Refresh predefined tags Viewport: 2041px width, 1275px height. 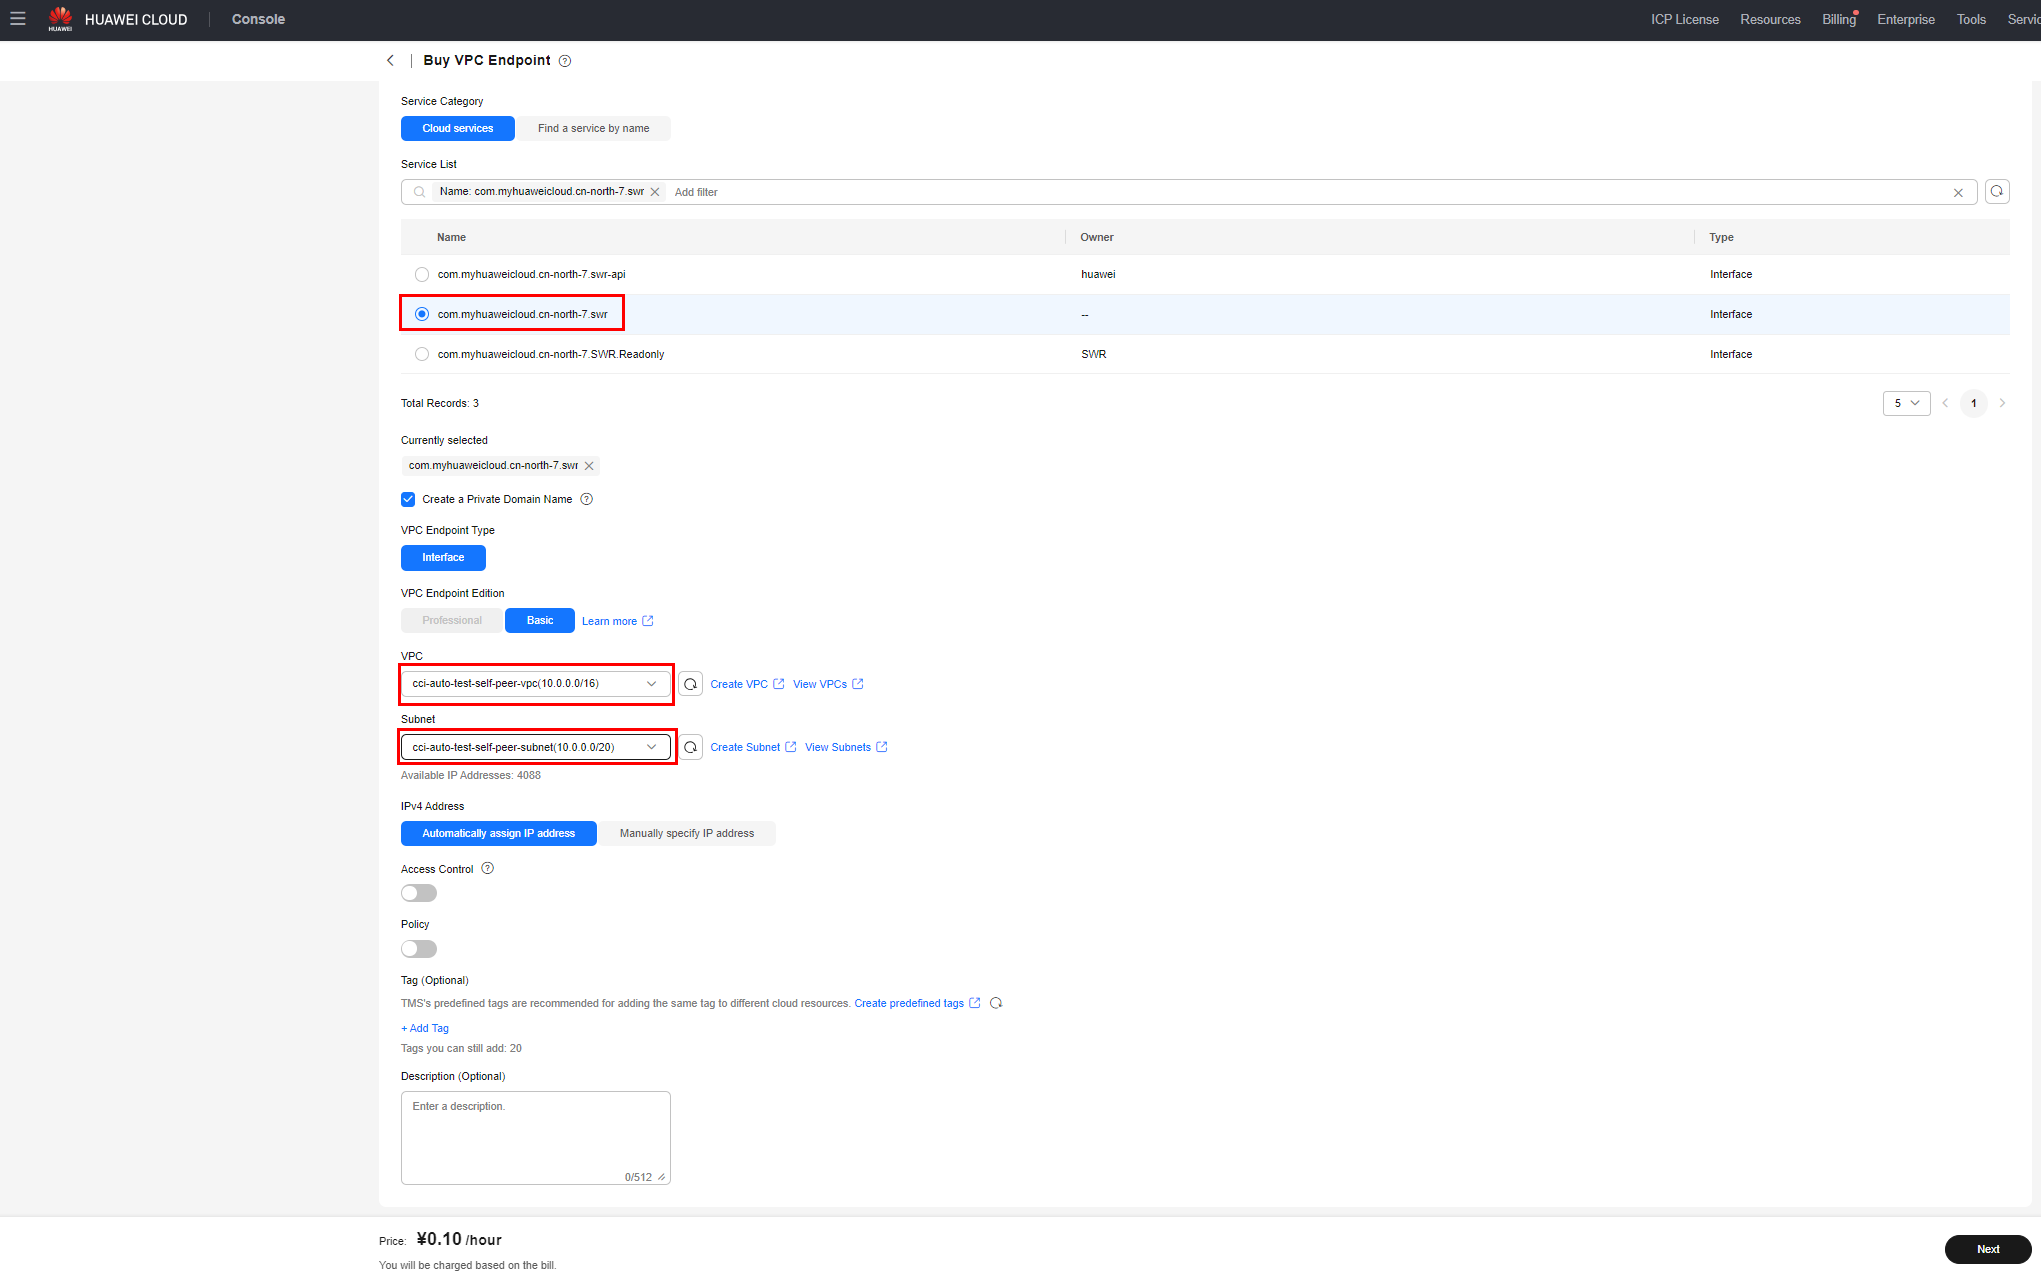coord(996,1003)
